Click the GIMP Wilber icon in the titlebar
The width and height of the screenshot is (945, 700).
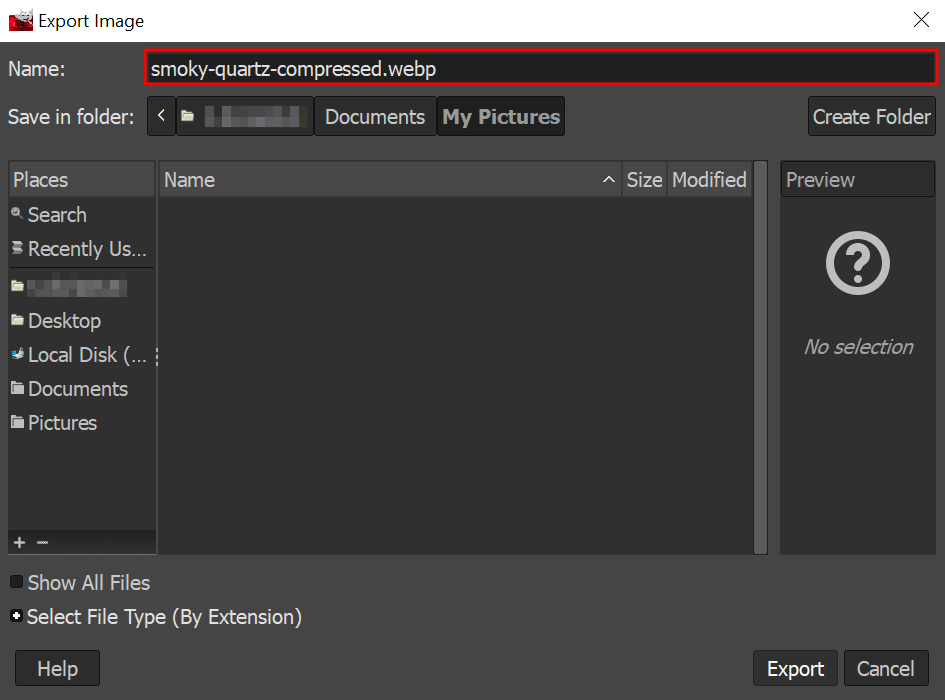[20, 20]
